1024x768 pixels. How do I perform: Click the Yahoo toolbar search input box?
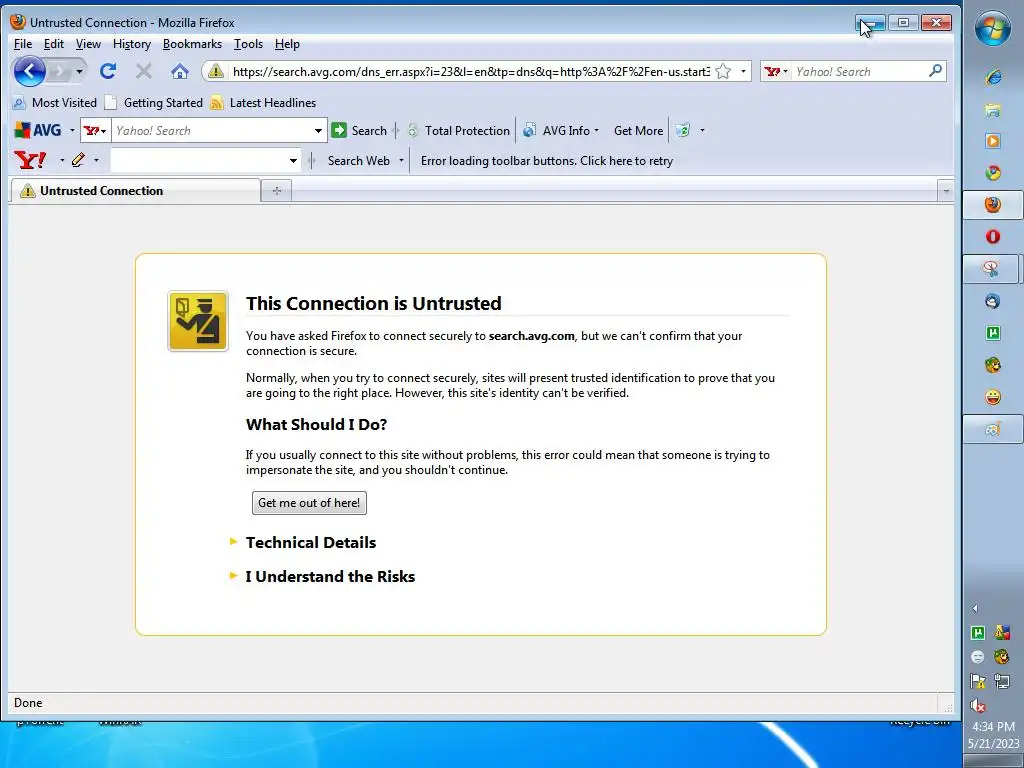tap(198, 161)
